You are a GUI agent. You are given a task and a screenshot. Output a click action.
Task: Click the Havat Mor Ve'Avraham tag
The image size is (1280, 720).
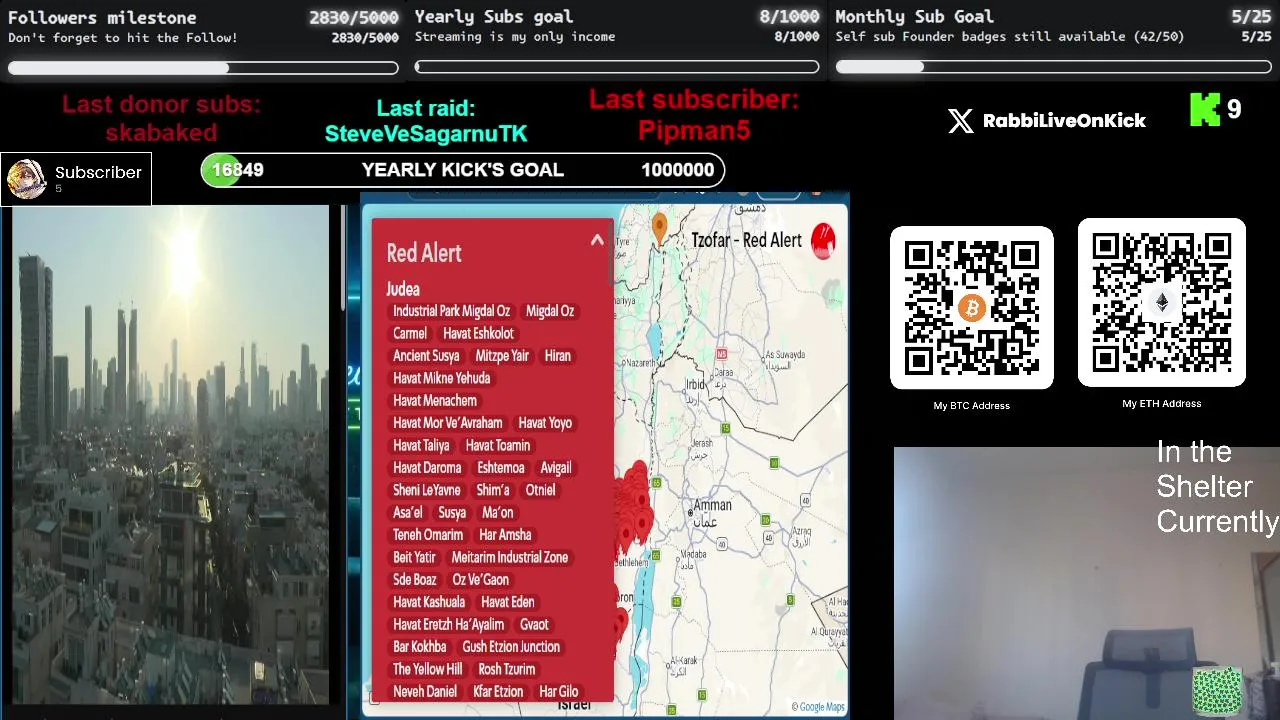pyautogui.click(x=448, y=423)
